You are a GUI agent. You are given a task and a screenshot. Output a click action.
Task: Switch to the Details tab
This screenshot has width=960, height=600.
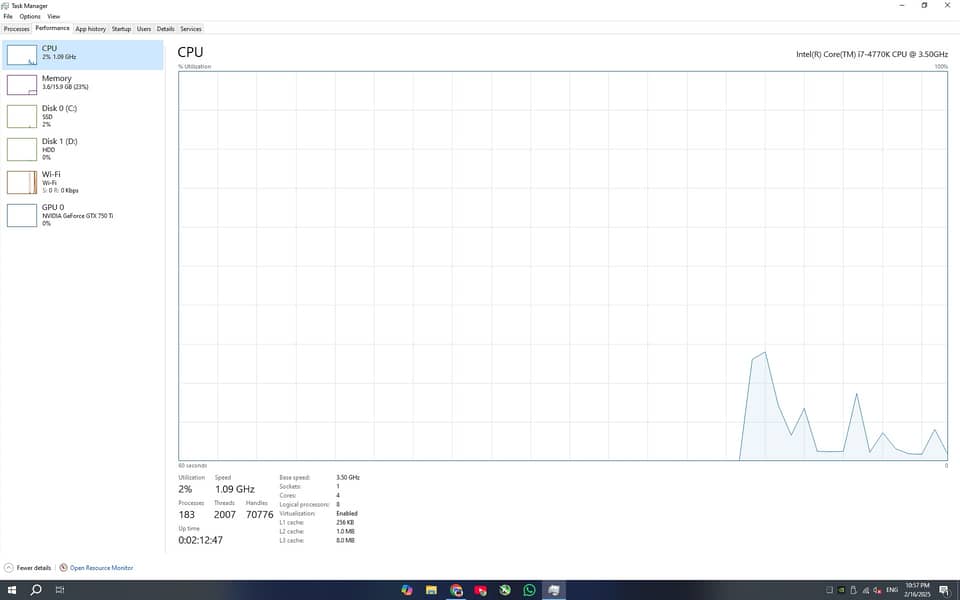point(165,29)
